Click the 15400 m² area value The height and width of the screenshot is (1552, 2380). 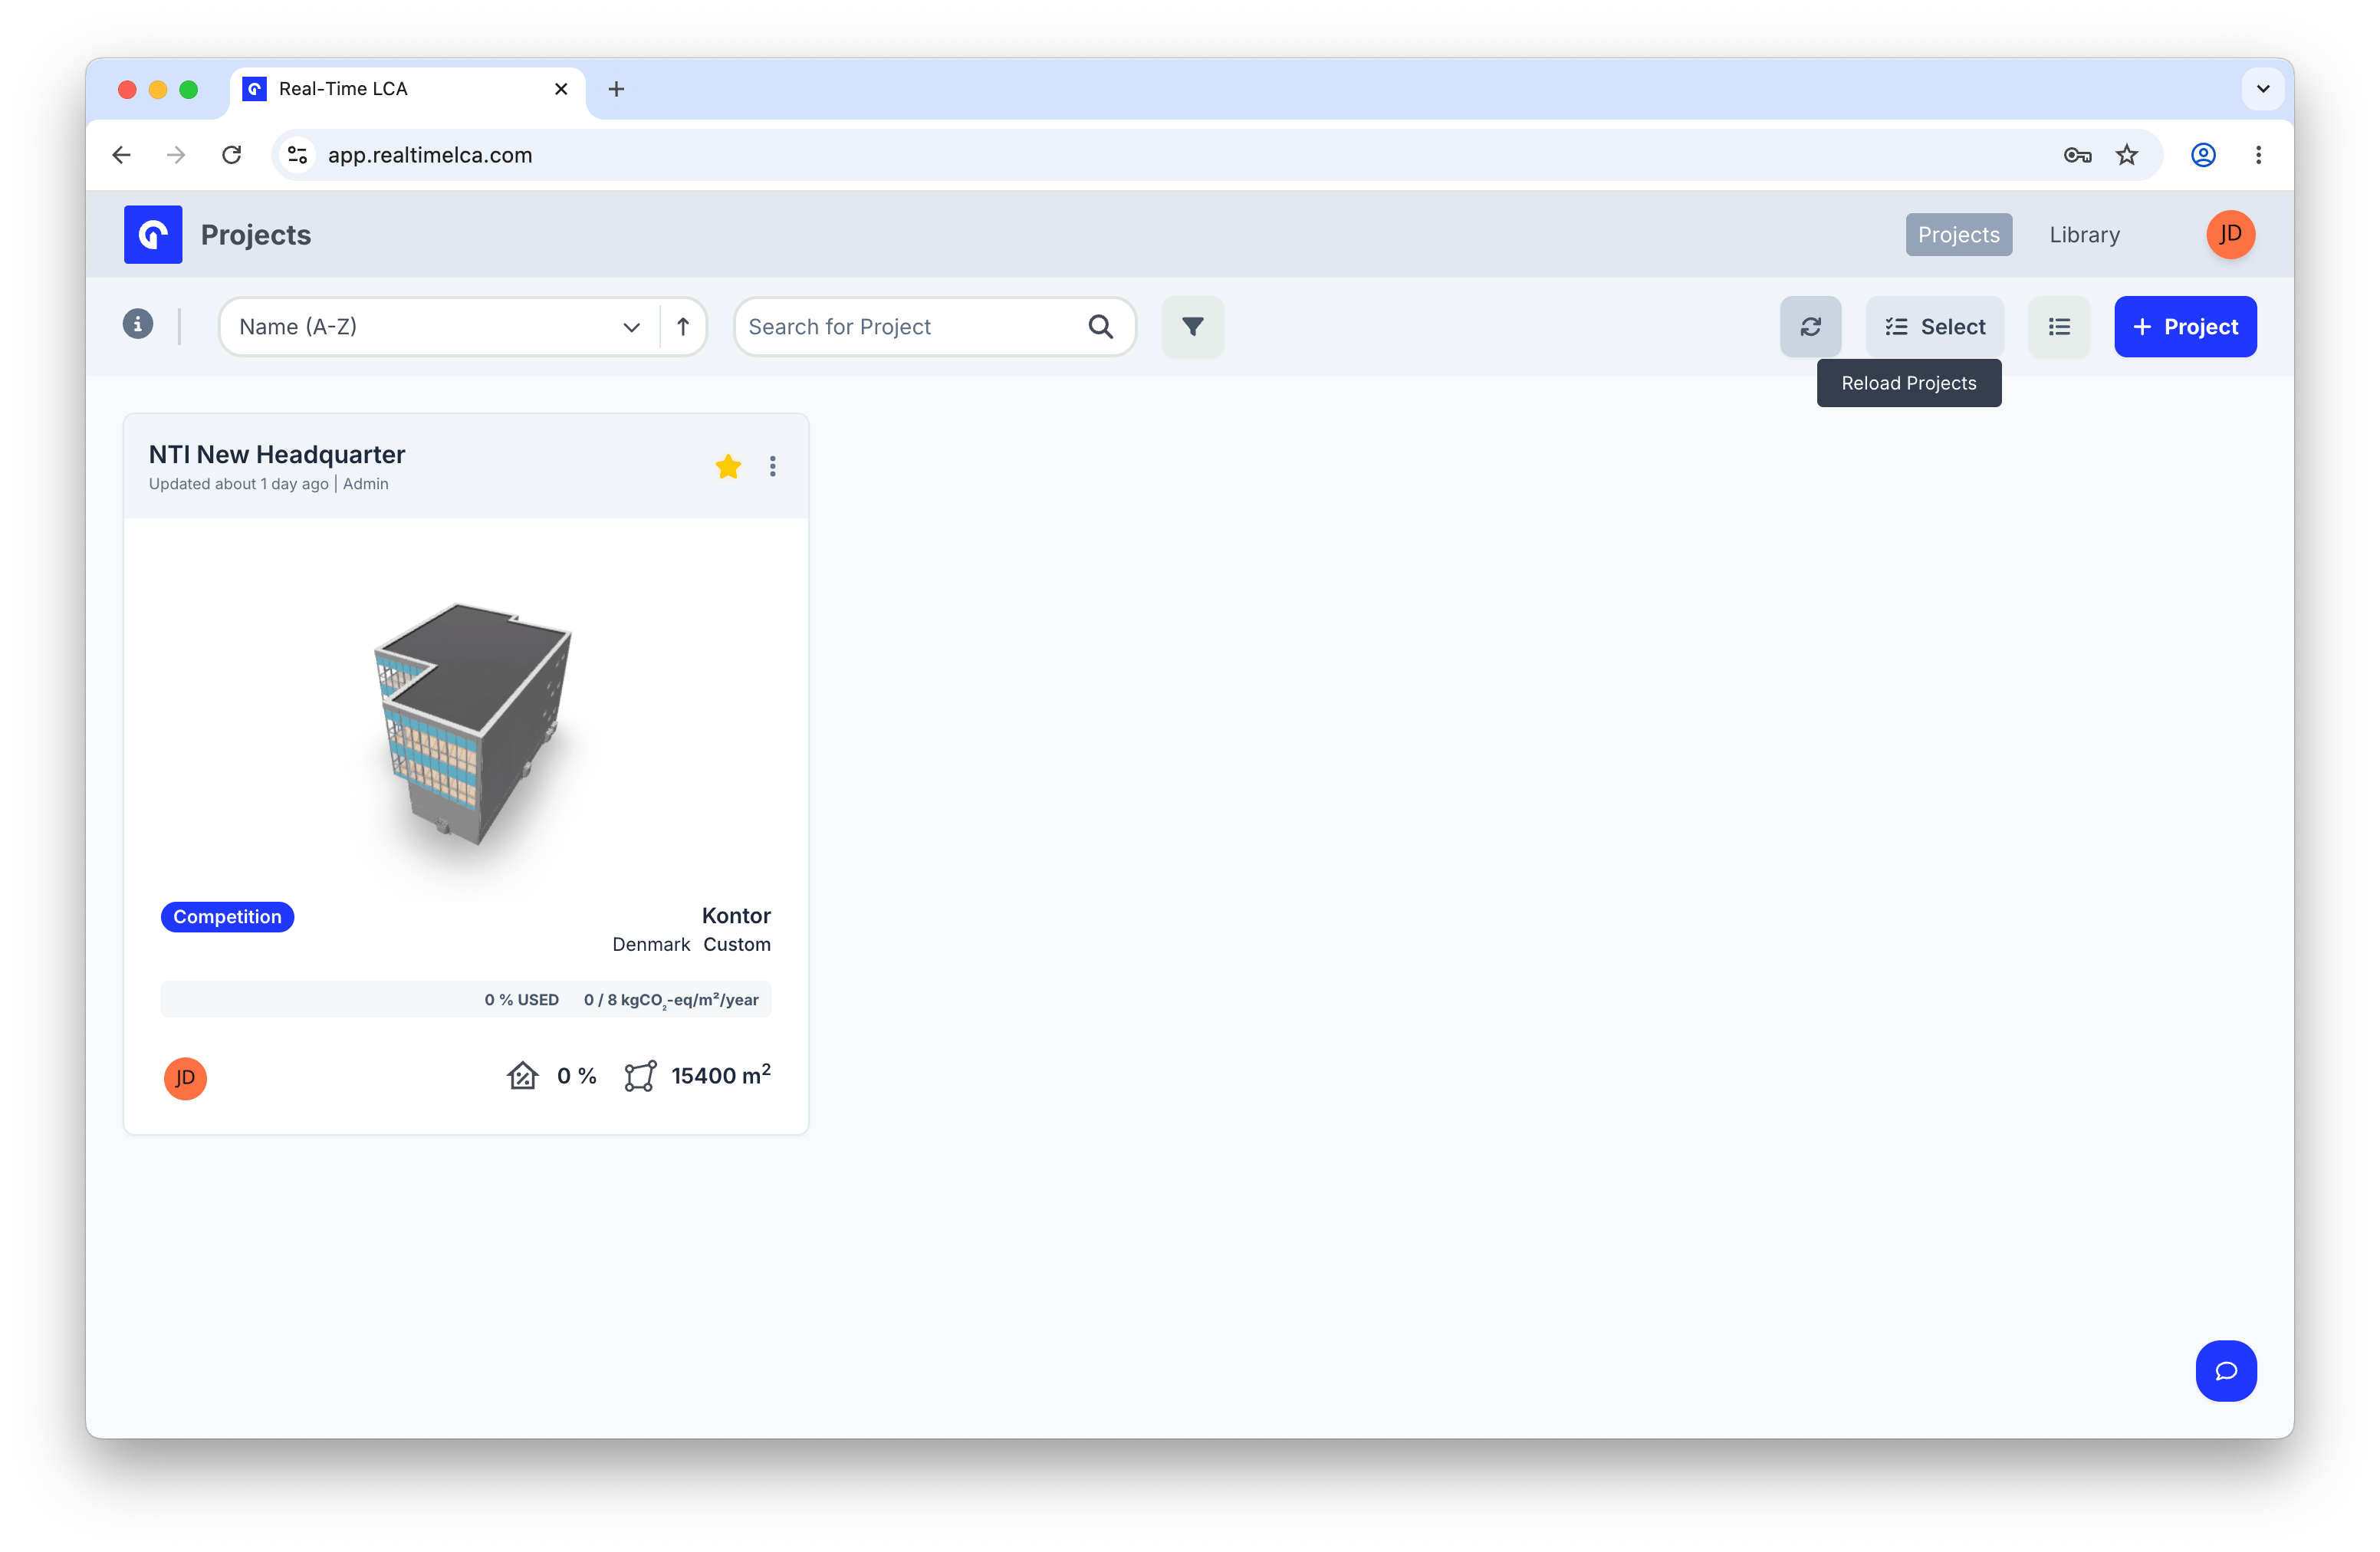click(x=721, y=1075)
